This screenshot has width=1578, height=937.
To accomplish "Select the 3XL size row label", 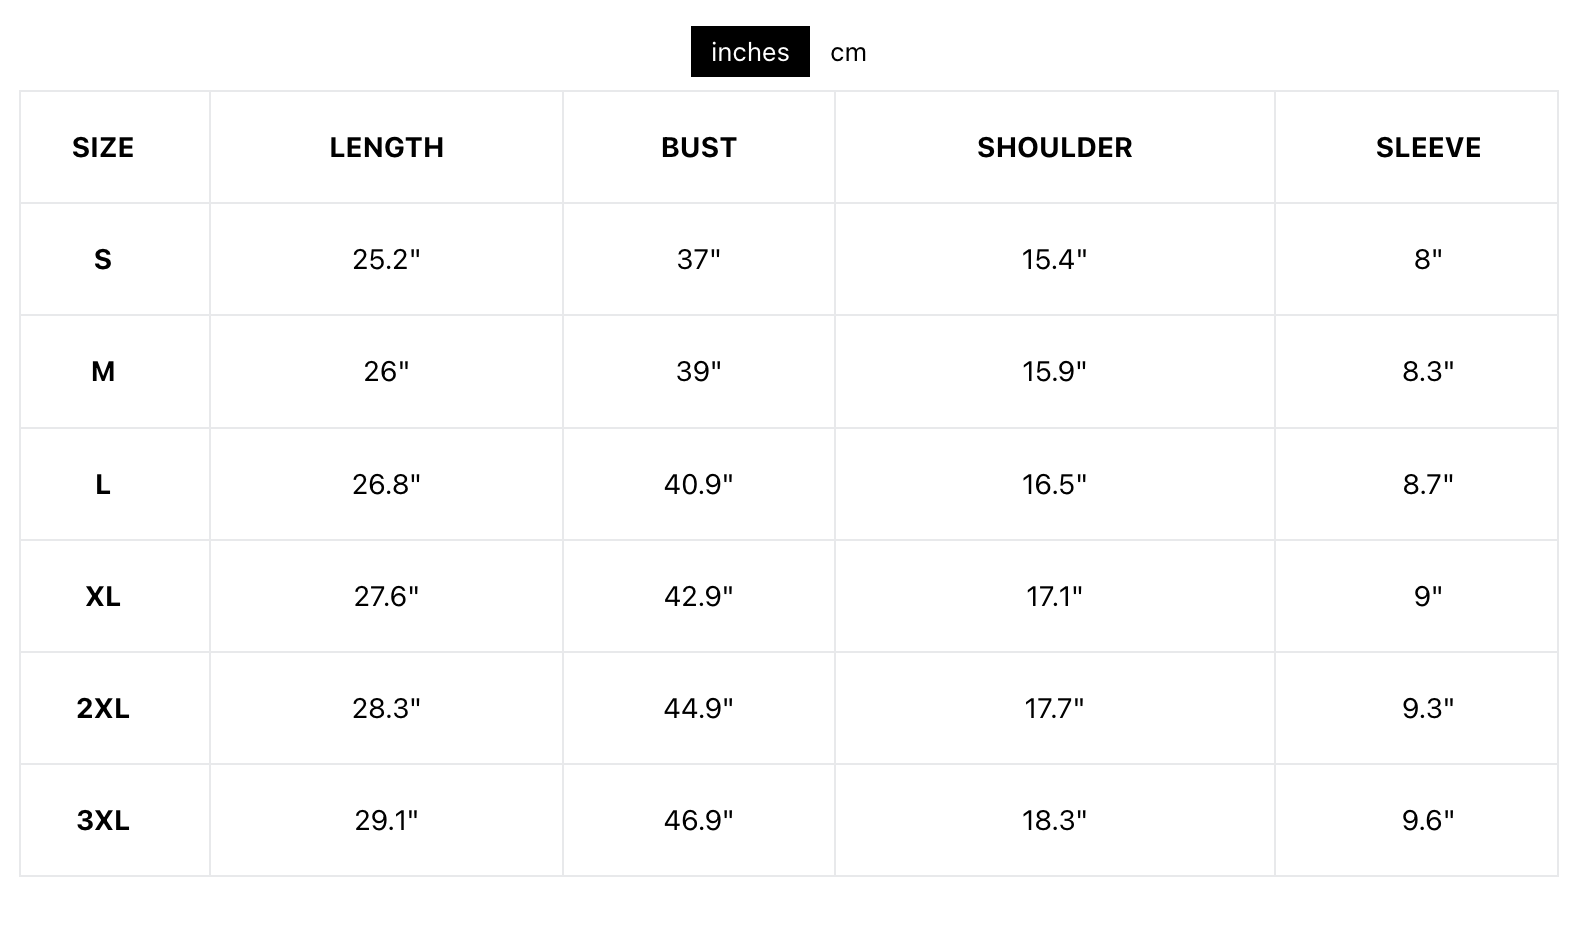I will coord(103,821).
